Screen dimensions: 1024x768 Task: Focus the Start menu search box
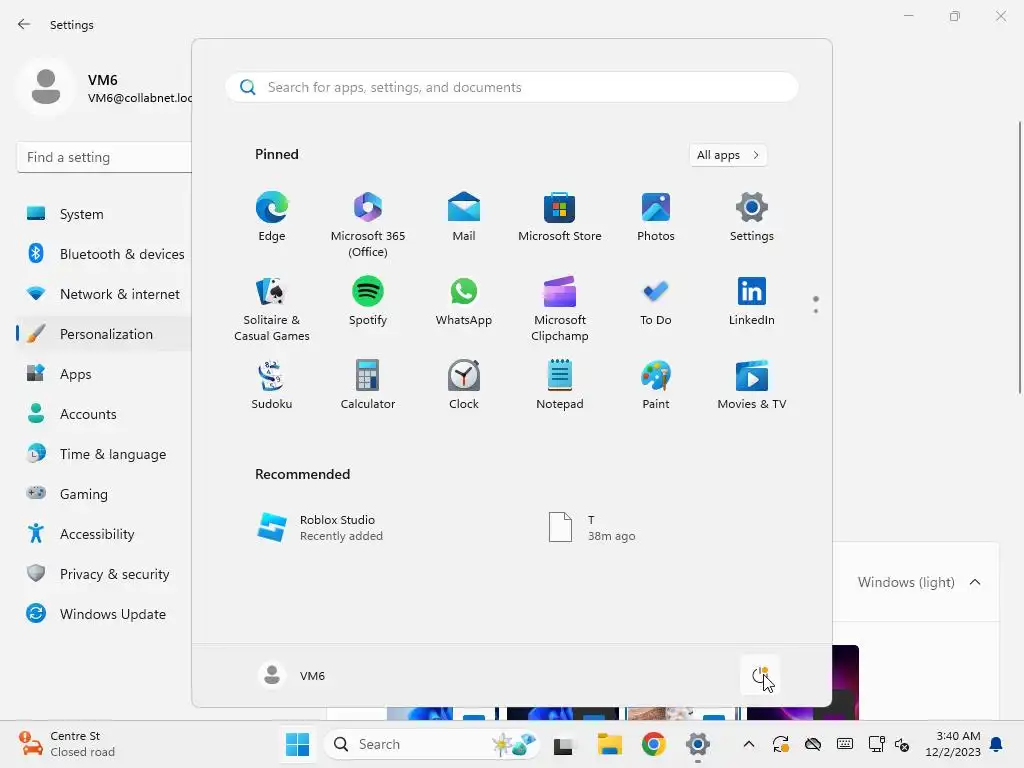point(511,88)
